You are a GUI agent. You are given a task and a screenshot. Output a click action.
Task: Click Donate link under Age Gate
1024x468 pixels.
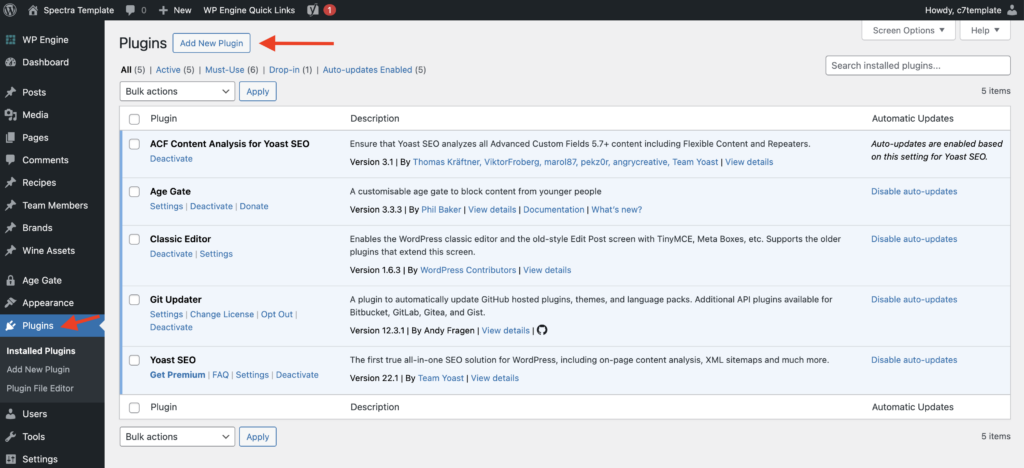point(254,206)
